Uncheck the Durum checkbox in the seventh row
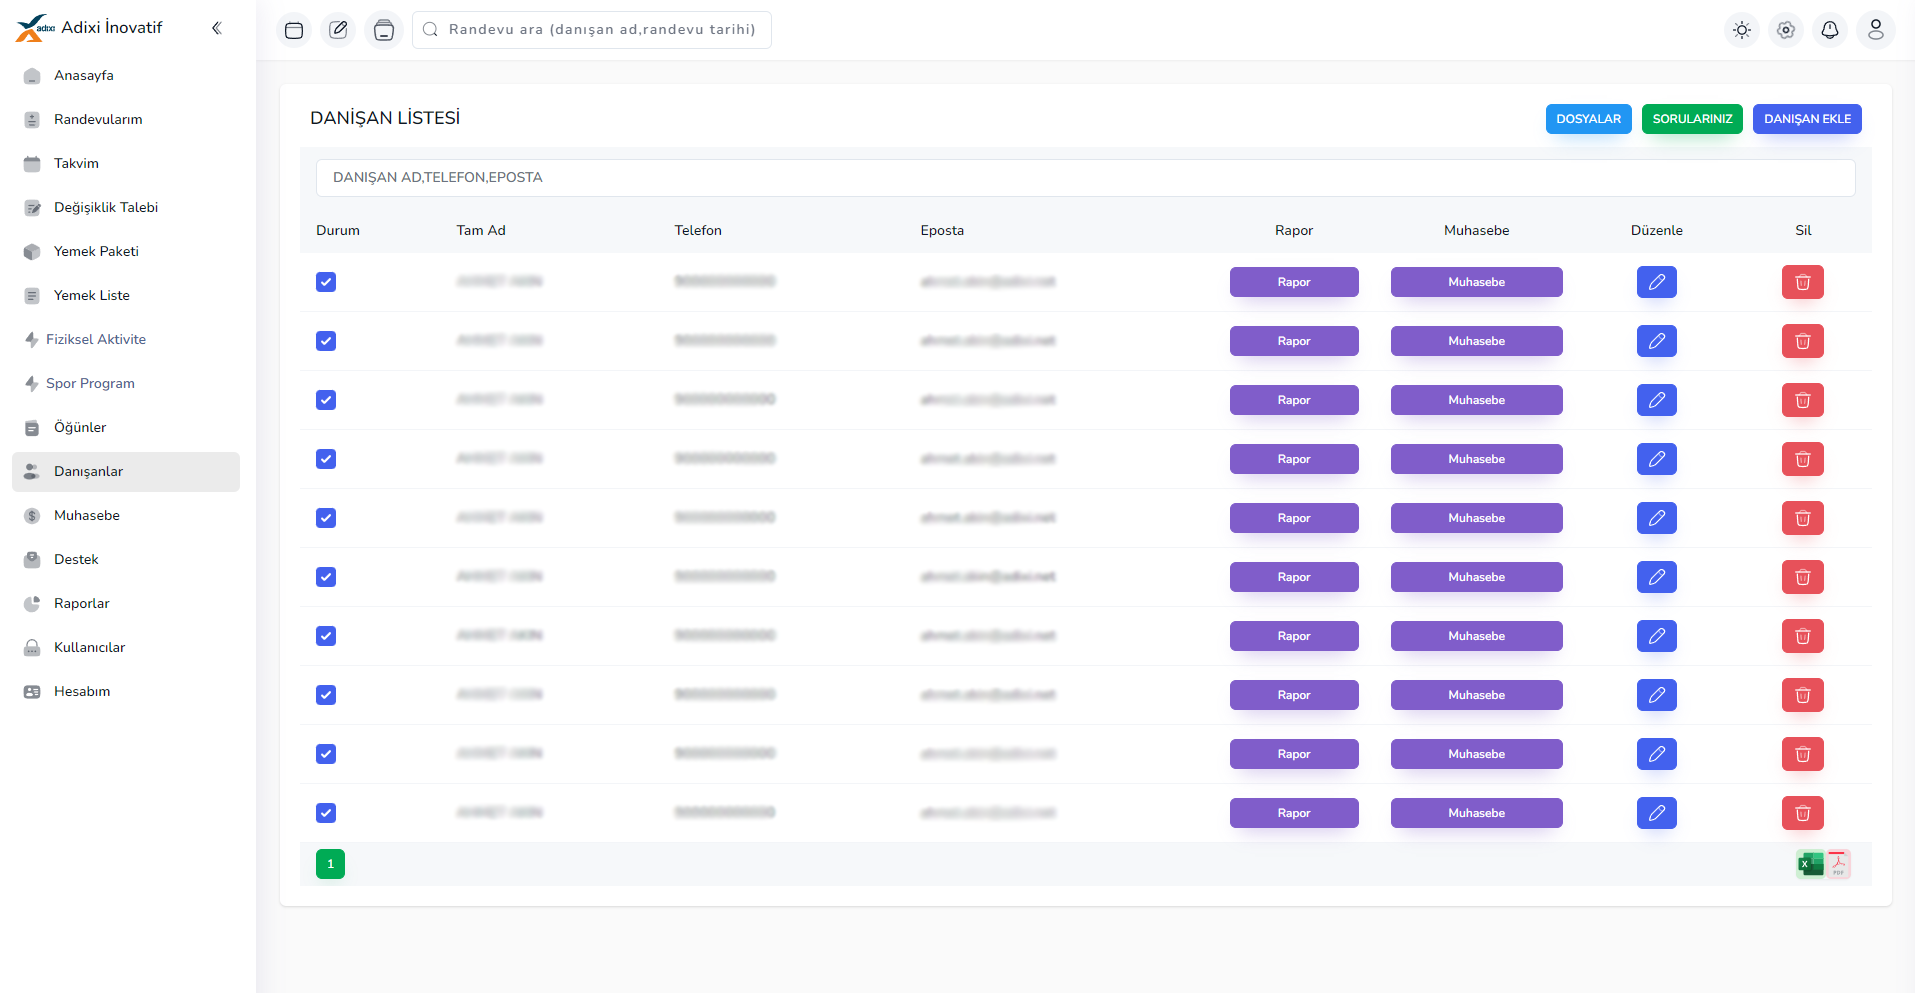 pyautogui.click(x=326, y=636)
